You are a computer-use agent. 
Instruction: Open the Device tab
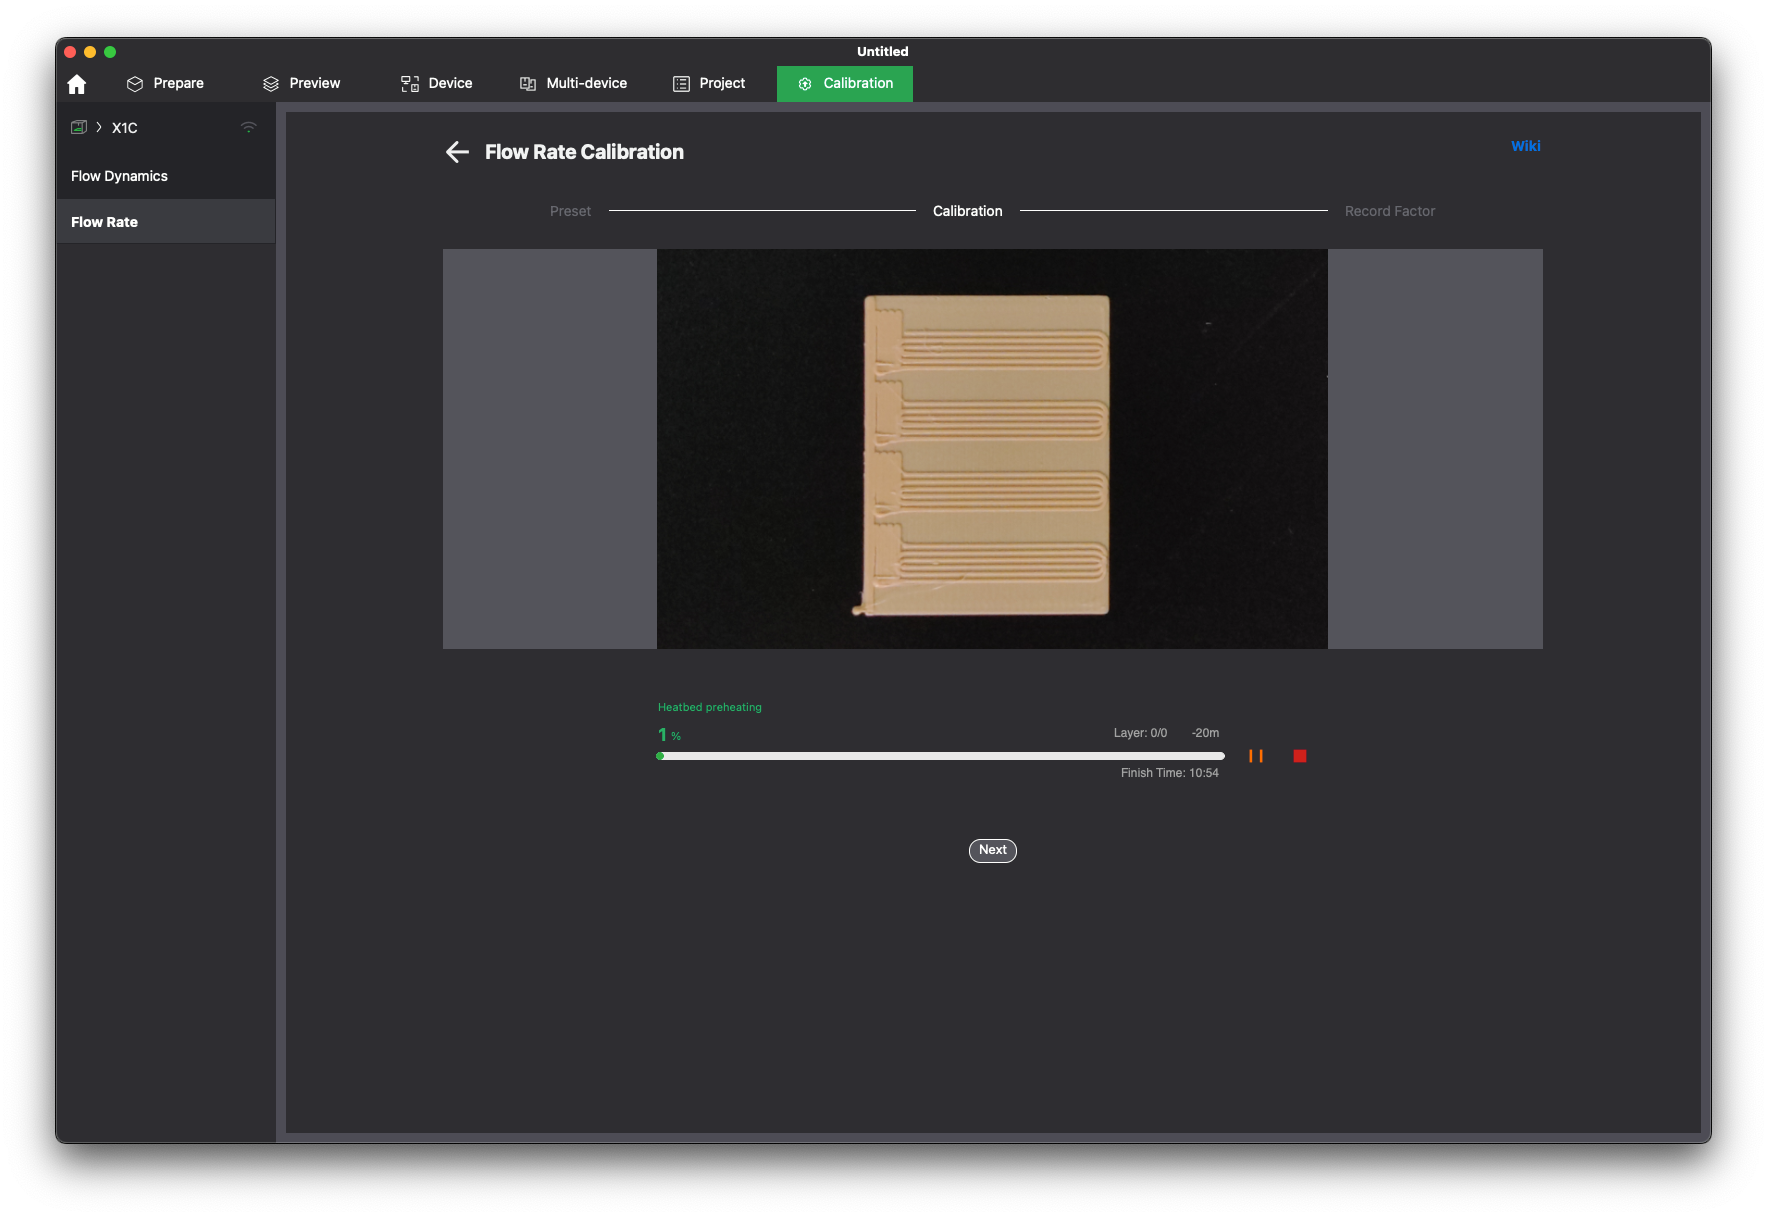coord(436,83)
